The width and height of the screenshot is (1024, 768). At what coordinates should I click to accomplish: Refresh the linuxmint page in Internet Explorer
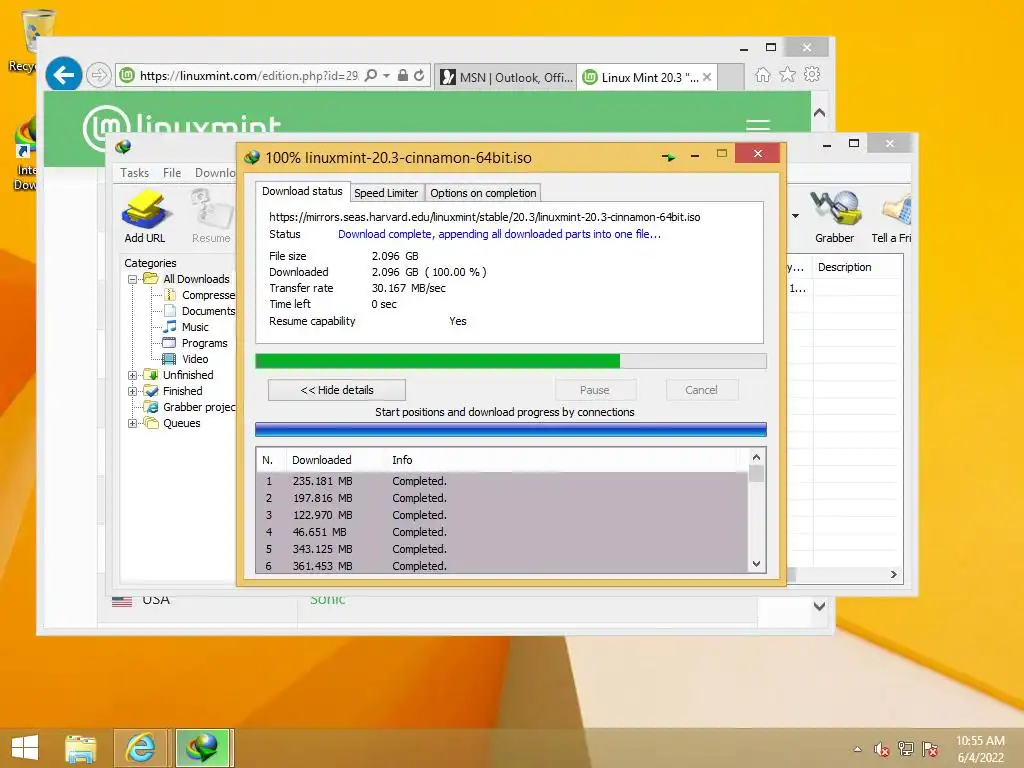pos(419,75)
